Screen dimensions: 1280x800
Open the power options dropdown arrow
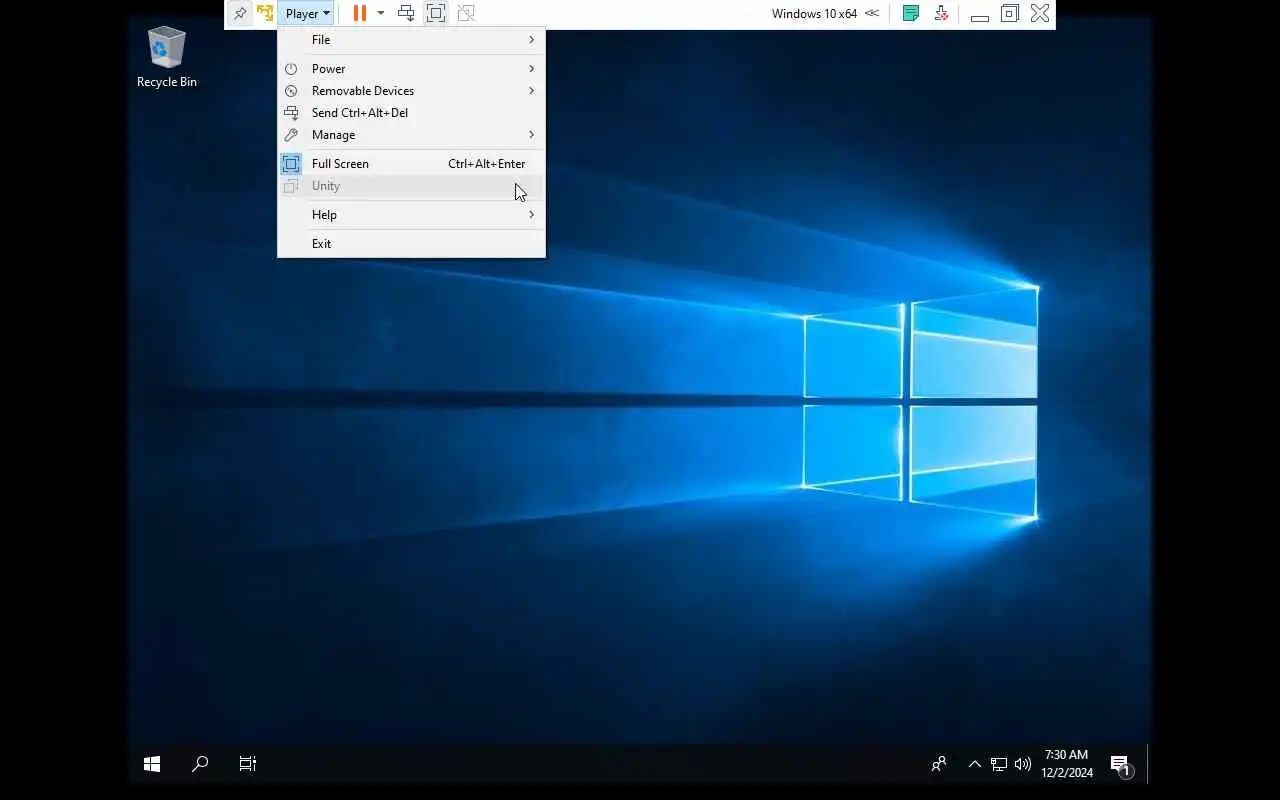point(380,13)
